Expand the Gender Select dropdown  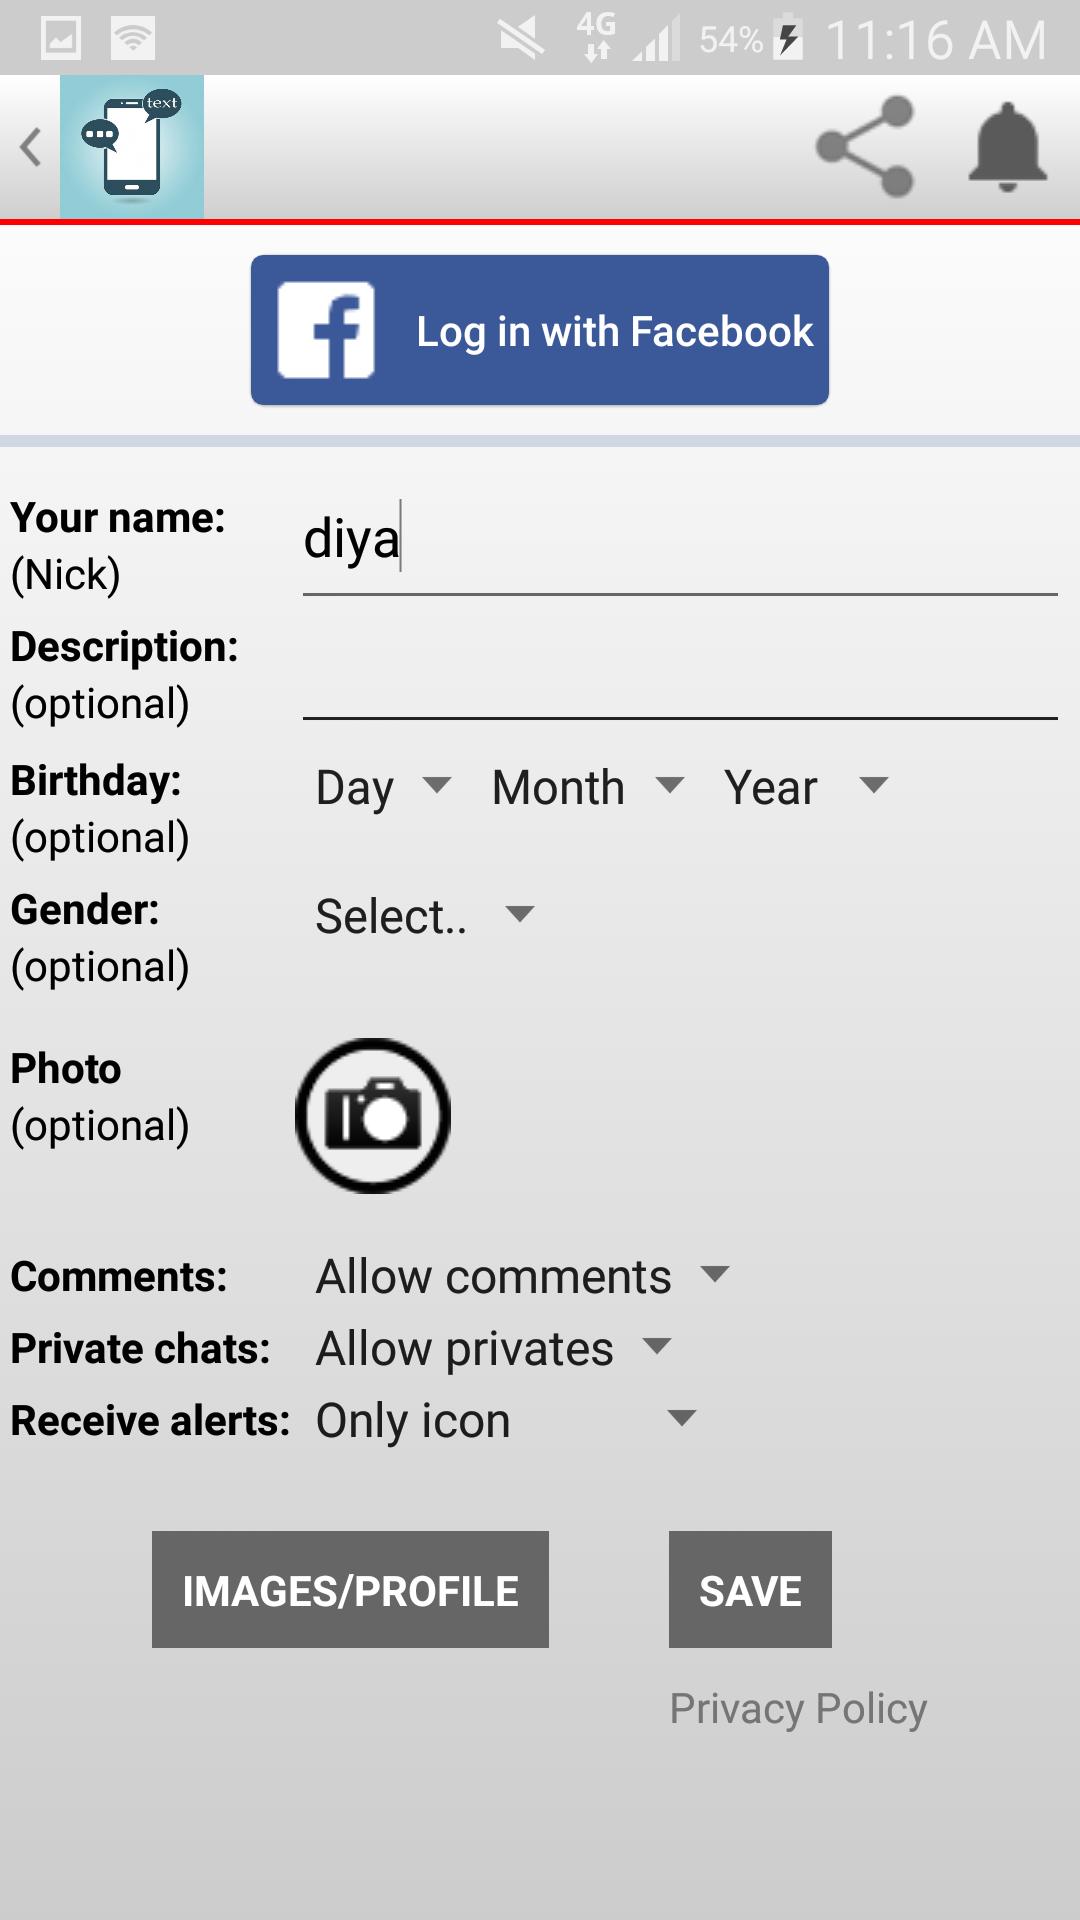coord(424,915)
